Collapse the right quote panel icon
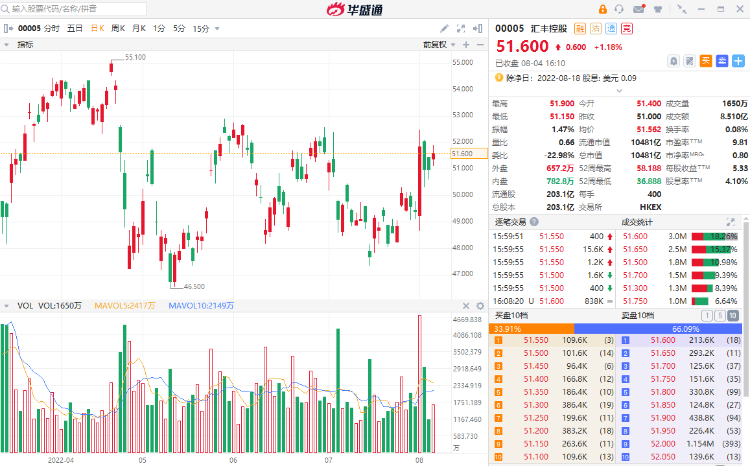Image resolution: width=750 pixels, height=466 pixels. click(x=477, y=29)
